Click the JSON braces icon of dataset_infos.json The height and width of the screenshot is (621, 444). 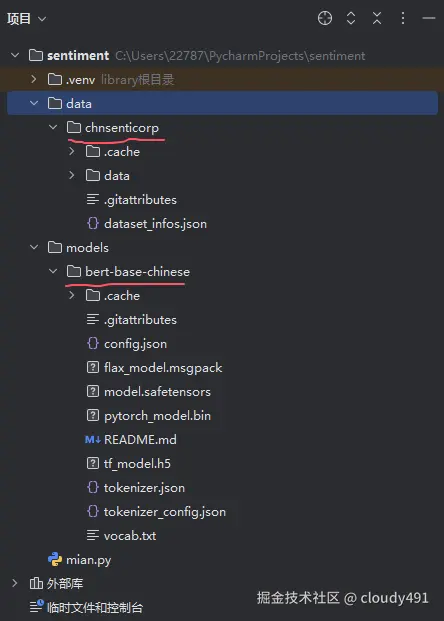click(x=93, y=224)
